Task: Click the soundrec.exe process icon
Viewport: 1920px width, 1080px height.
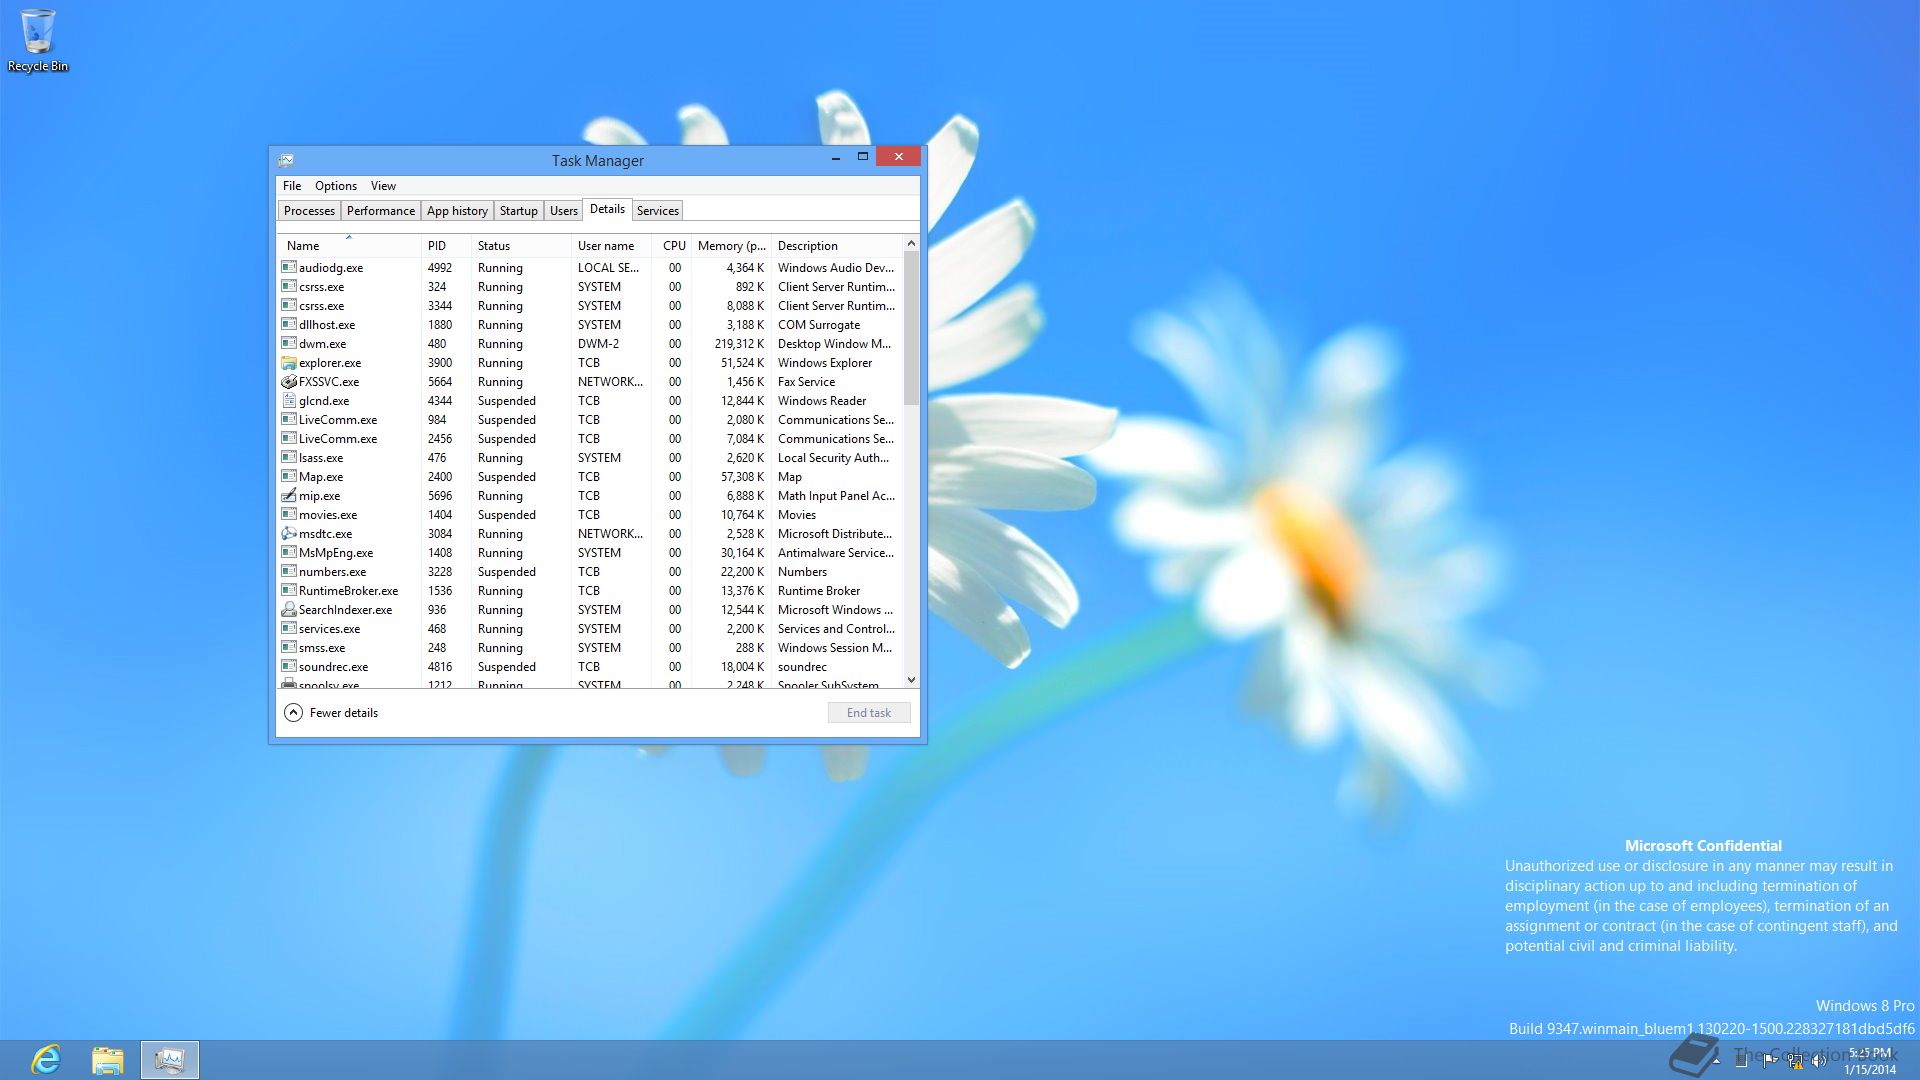Action: tap(288, 666)
